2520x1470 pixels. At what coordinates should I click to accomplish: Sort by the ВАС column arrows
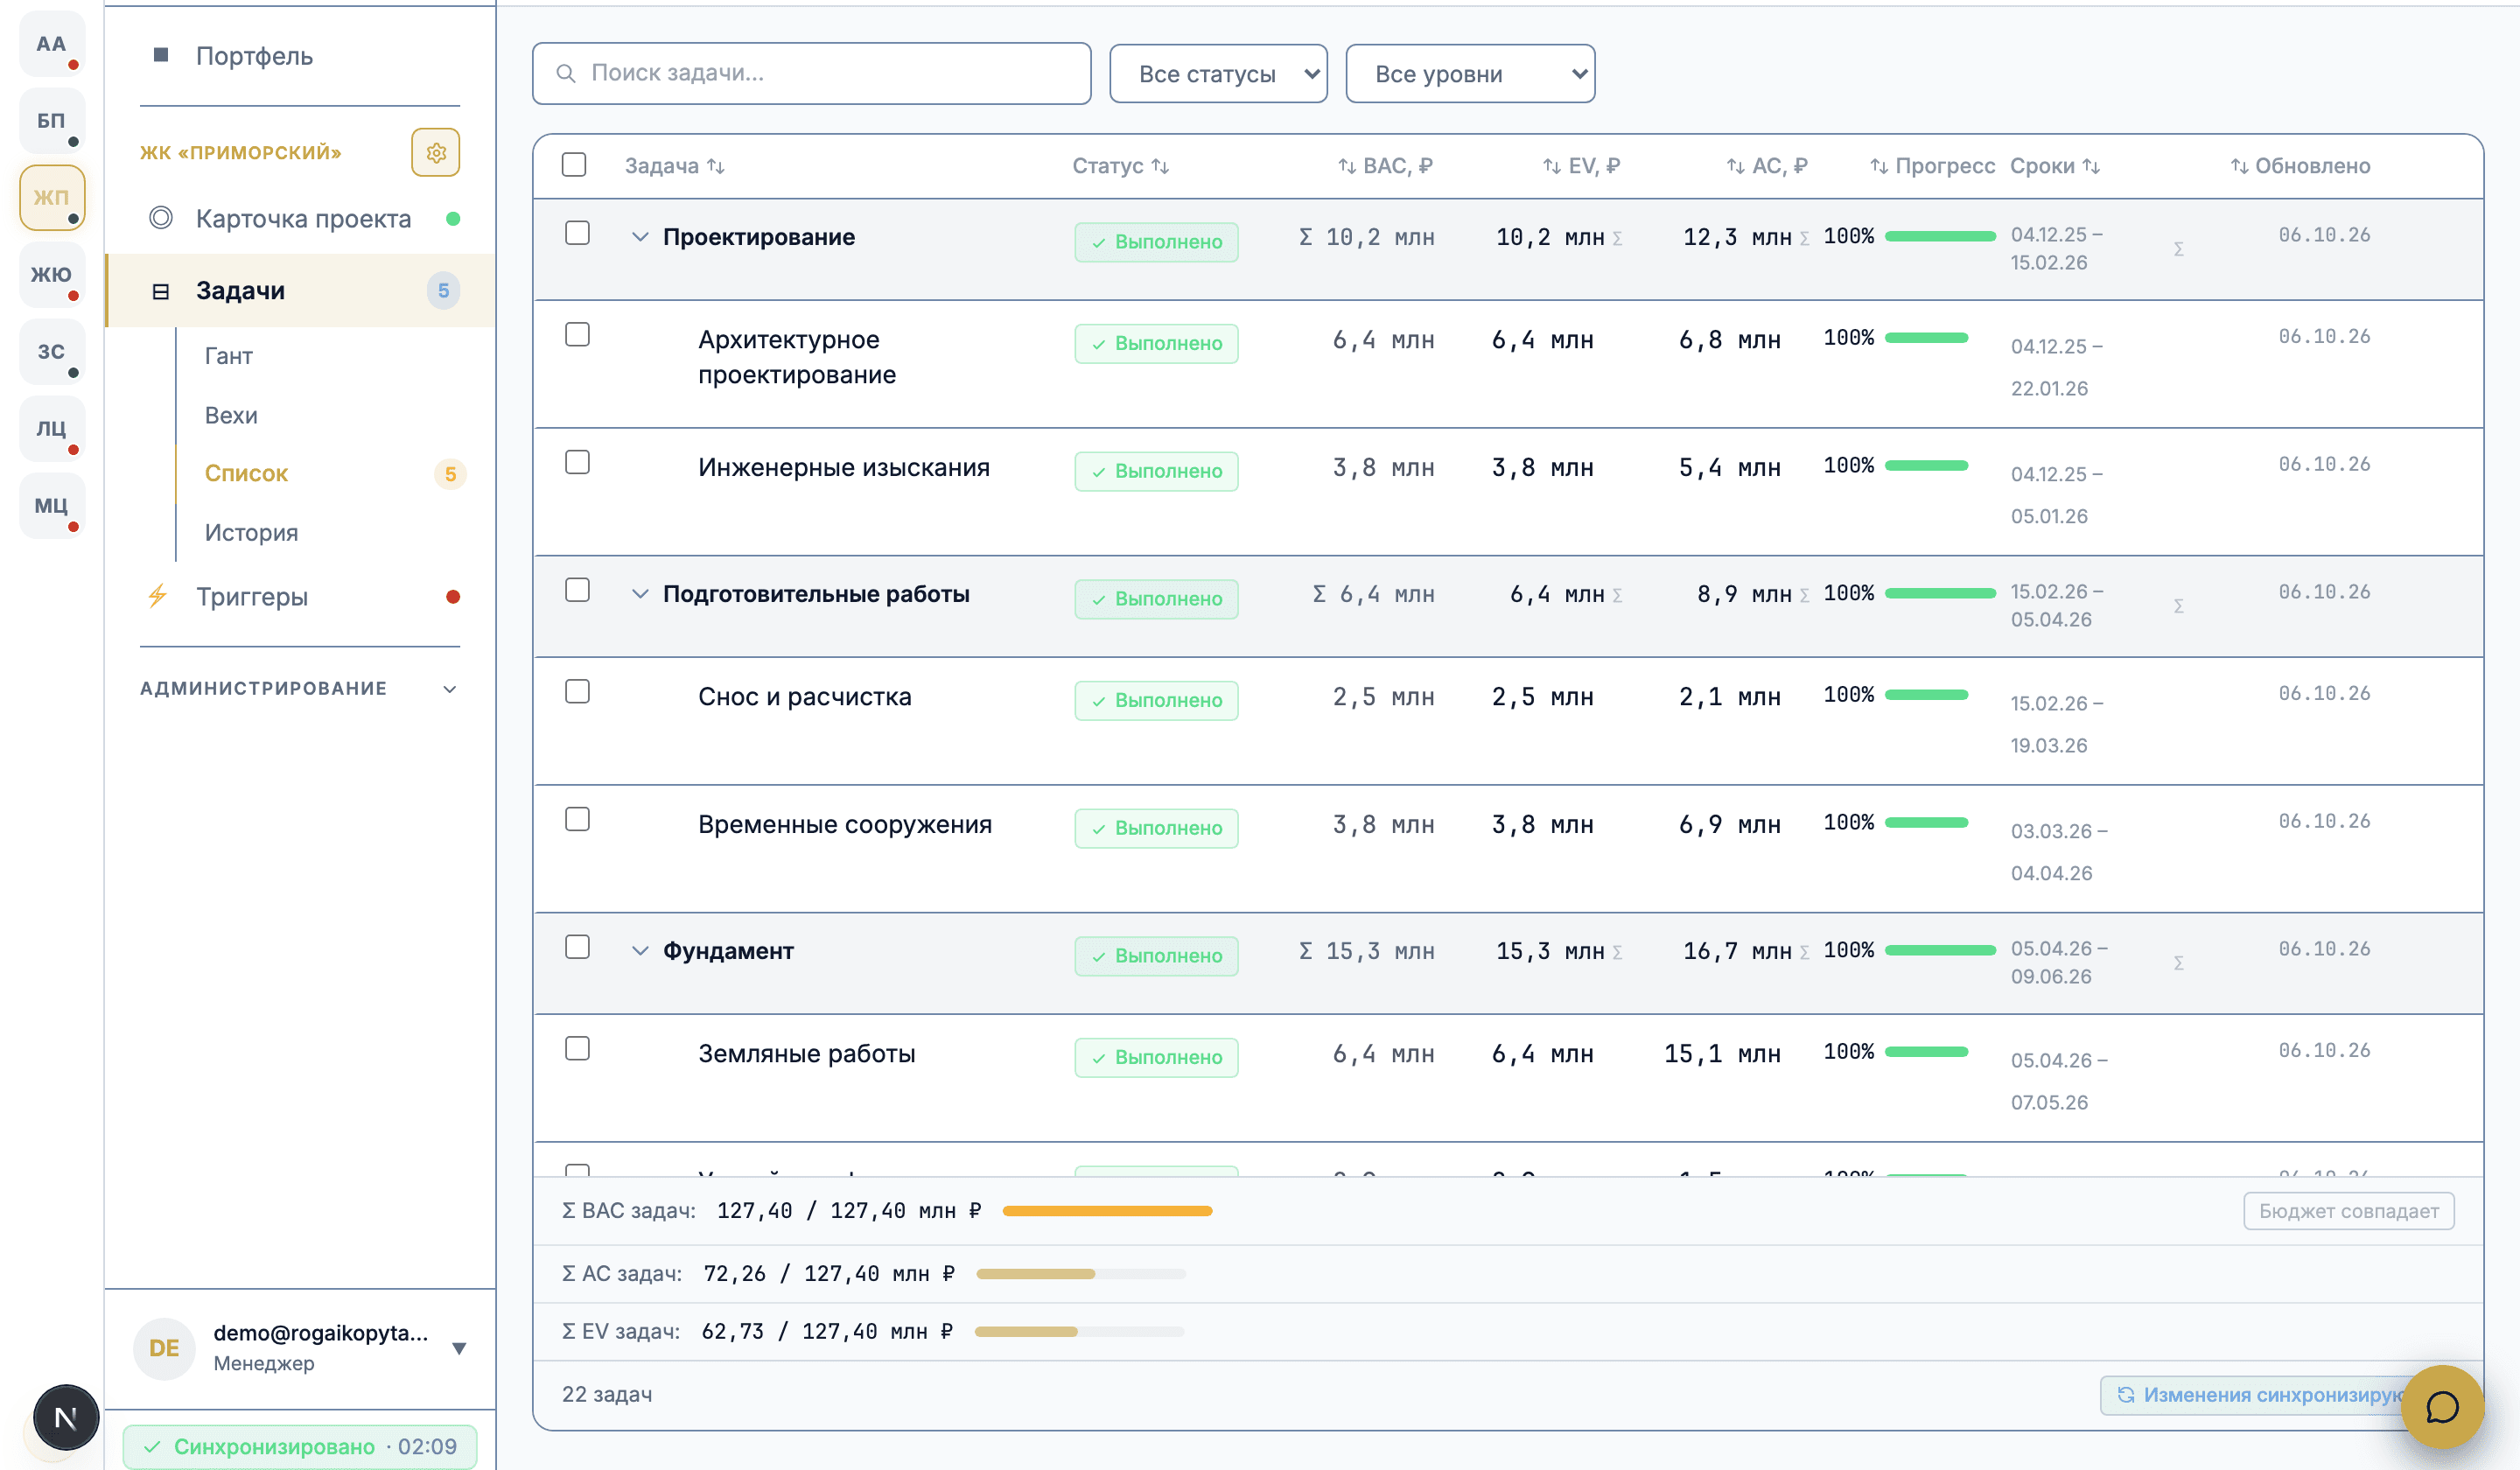pyautogui.click(x=1347, y=166)
